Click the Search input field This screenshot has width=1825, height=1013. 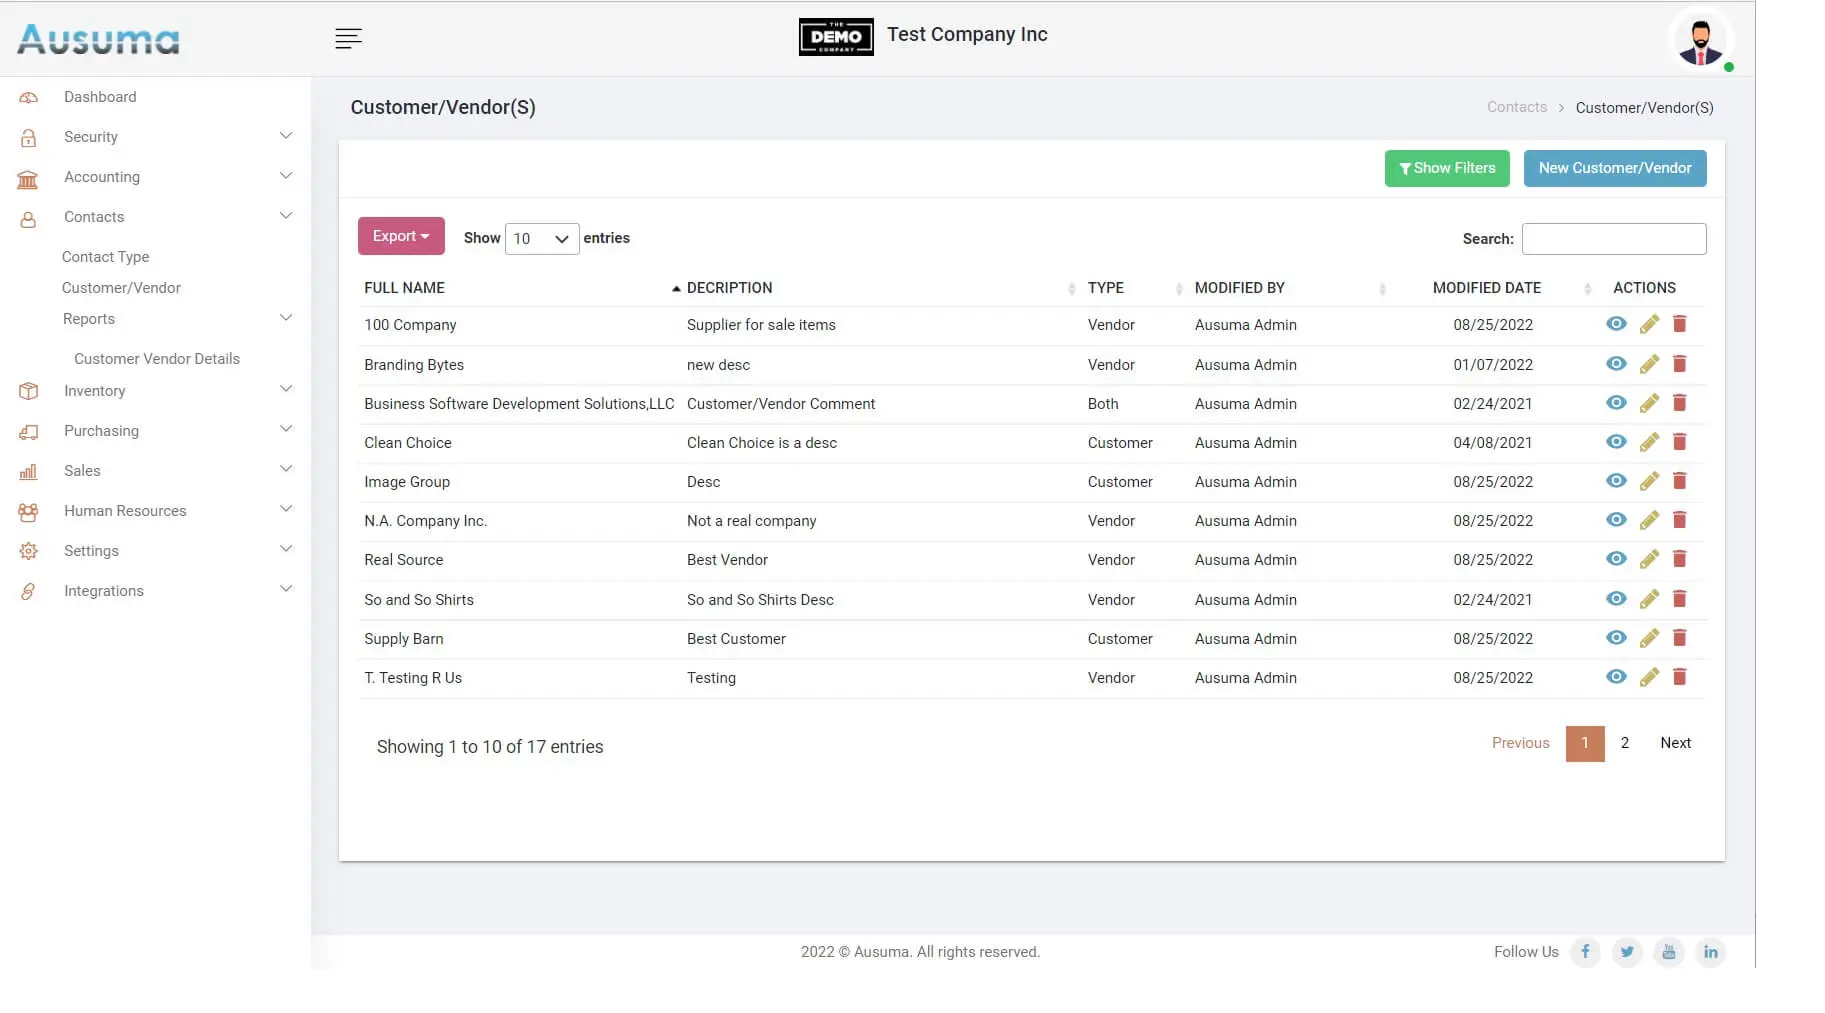tap(1613, 239)
